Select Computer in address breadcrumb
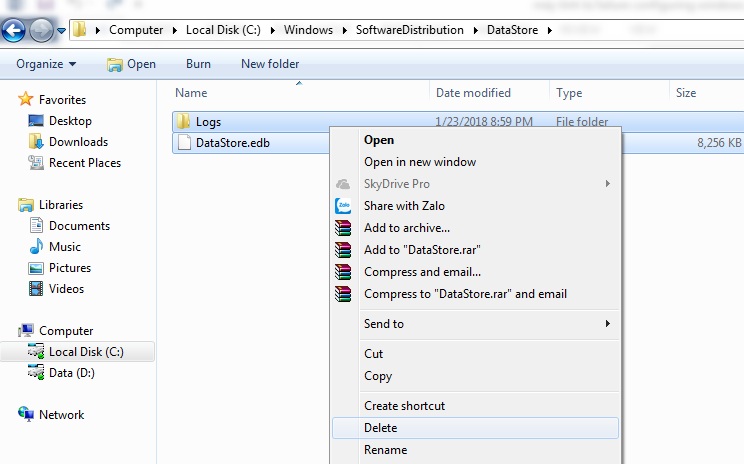744x464 pixels. pos(136,30)
